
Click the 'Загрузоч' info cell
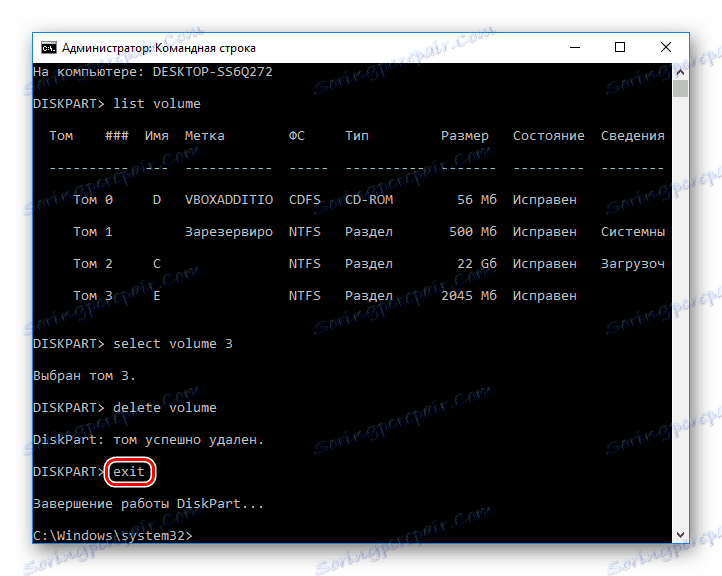[633, 264]
